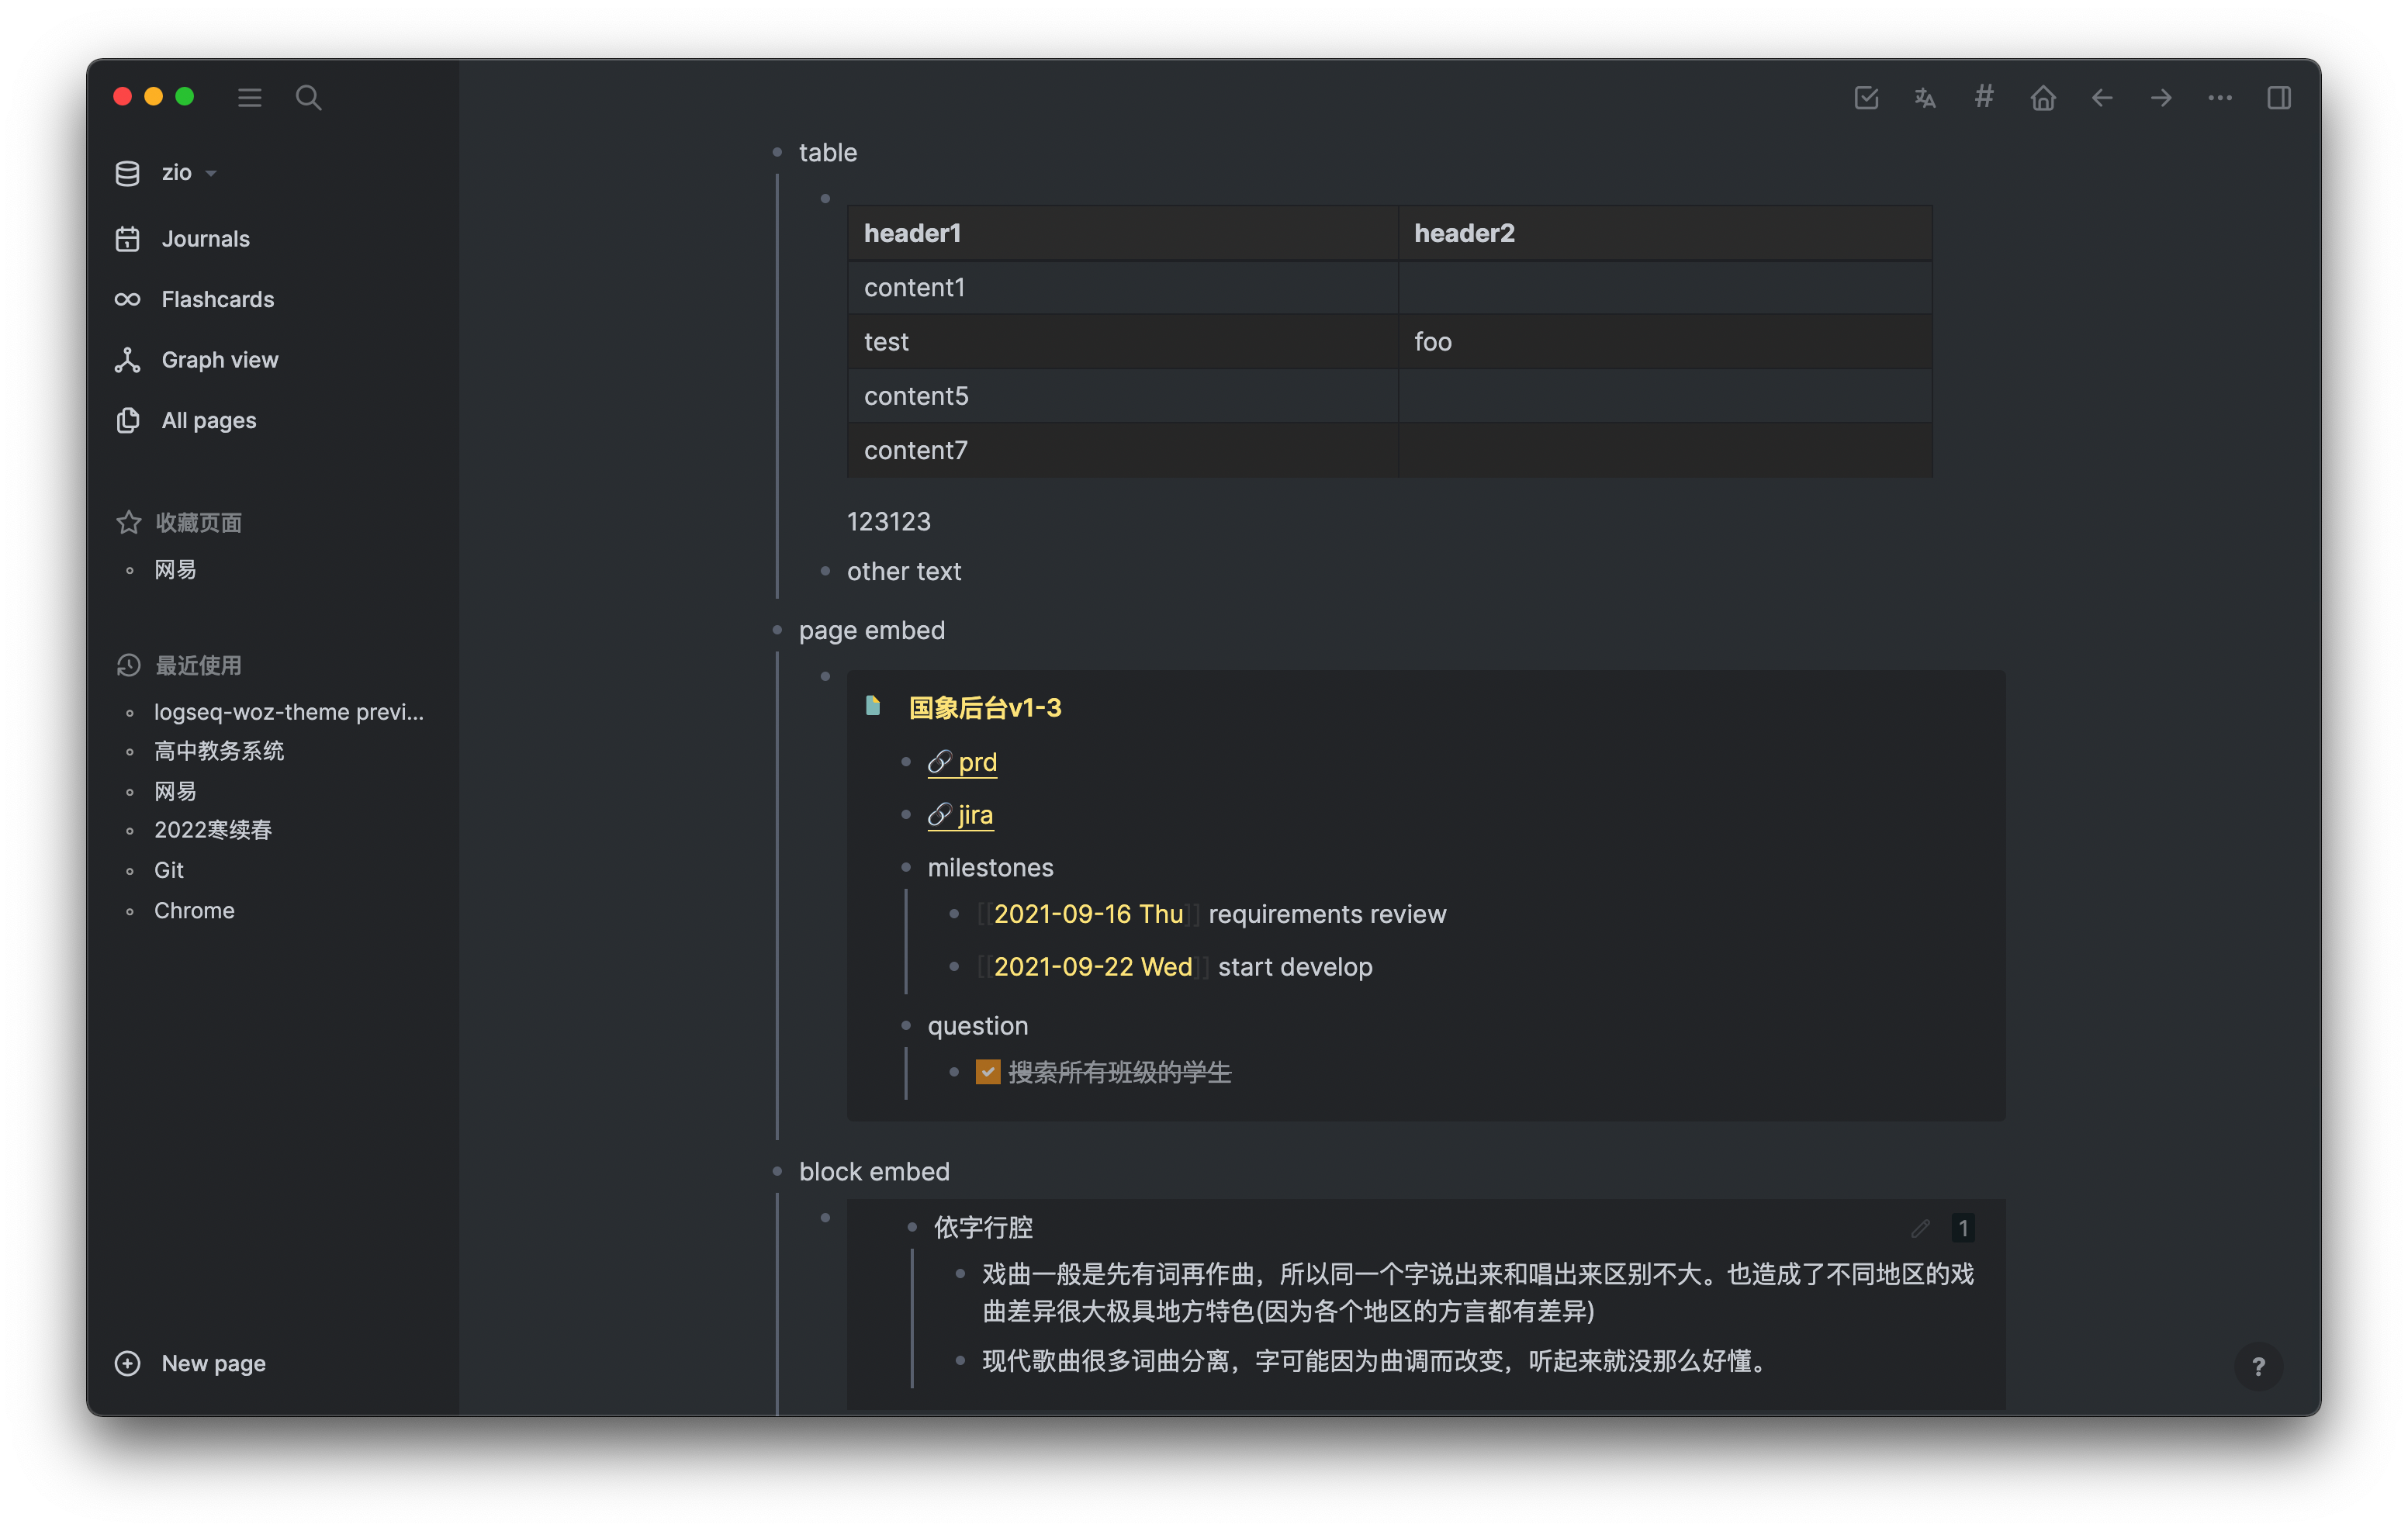Open the three-dots more menu

coord(2220,97)
